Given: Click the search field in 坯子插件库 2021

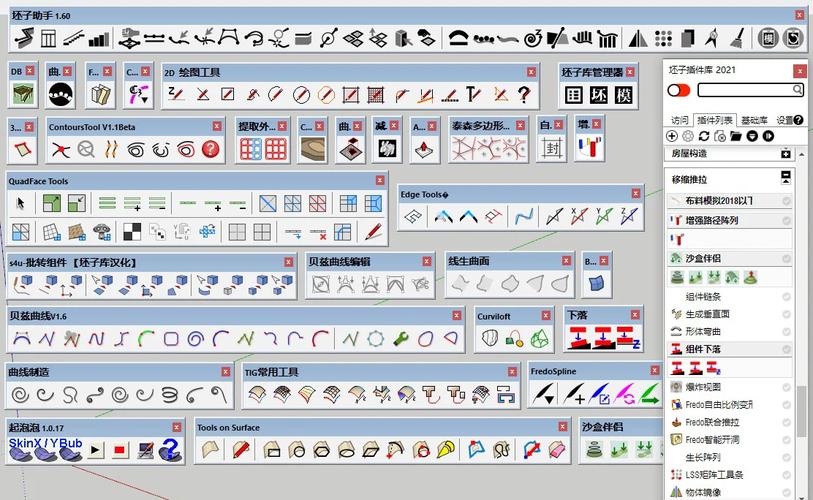Looking at the screenshot, I should (750, 90).
